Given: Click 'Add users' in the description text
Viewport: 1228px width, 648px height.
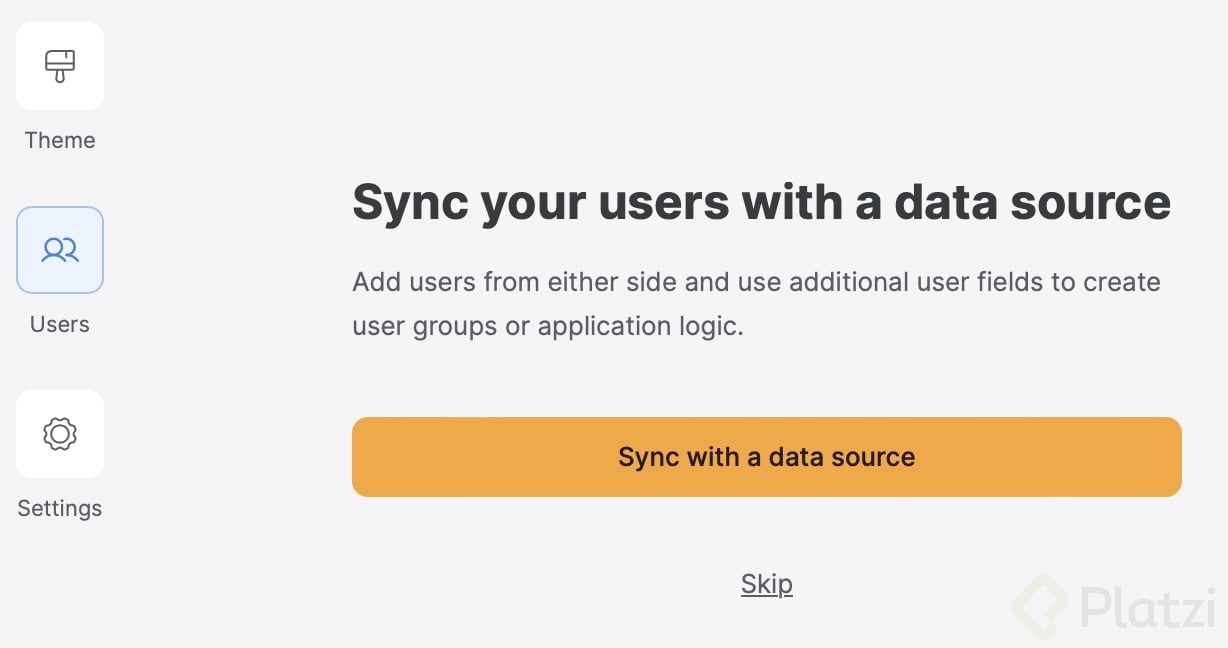Looking at the screenshot, I should click(x=413, y=282).
